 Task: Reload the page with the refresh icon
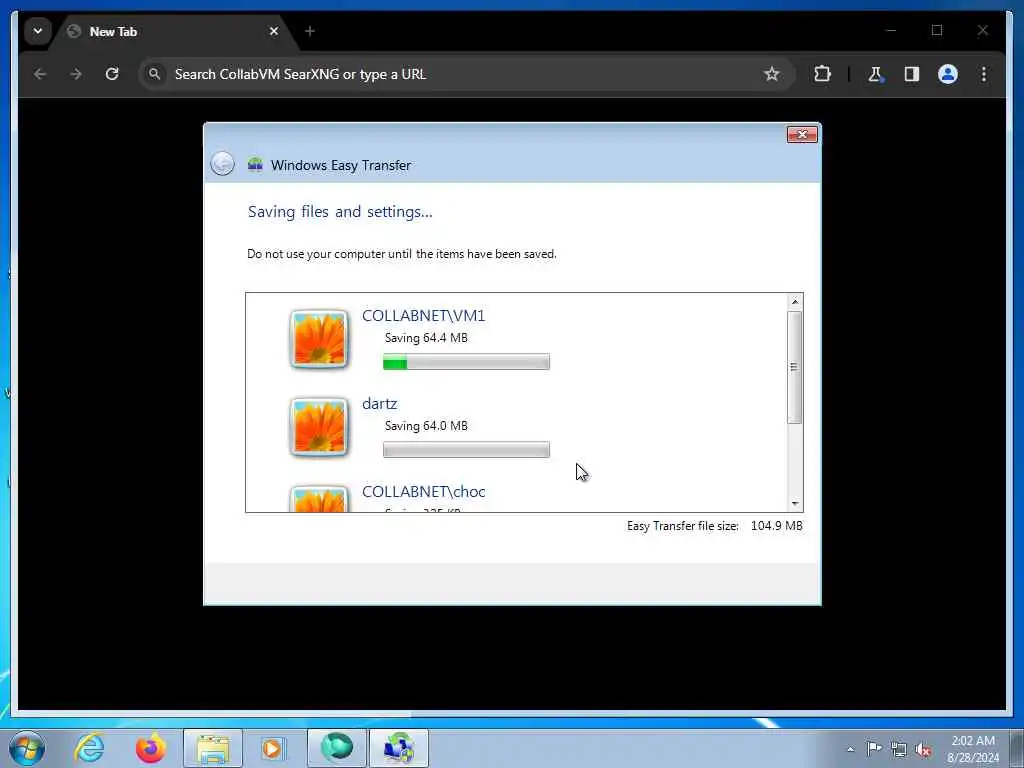[112, 74]
